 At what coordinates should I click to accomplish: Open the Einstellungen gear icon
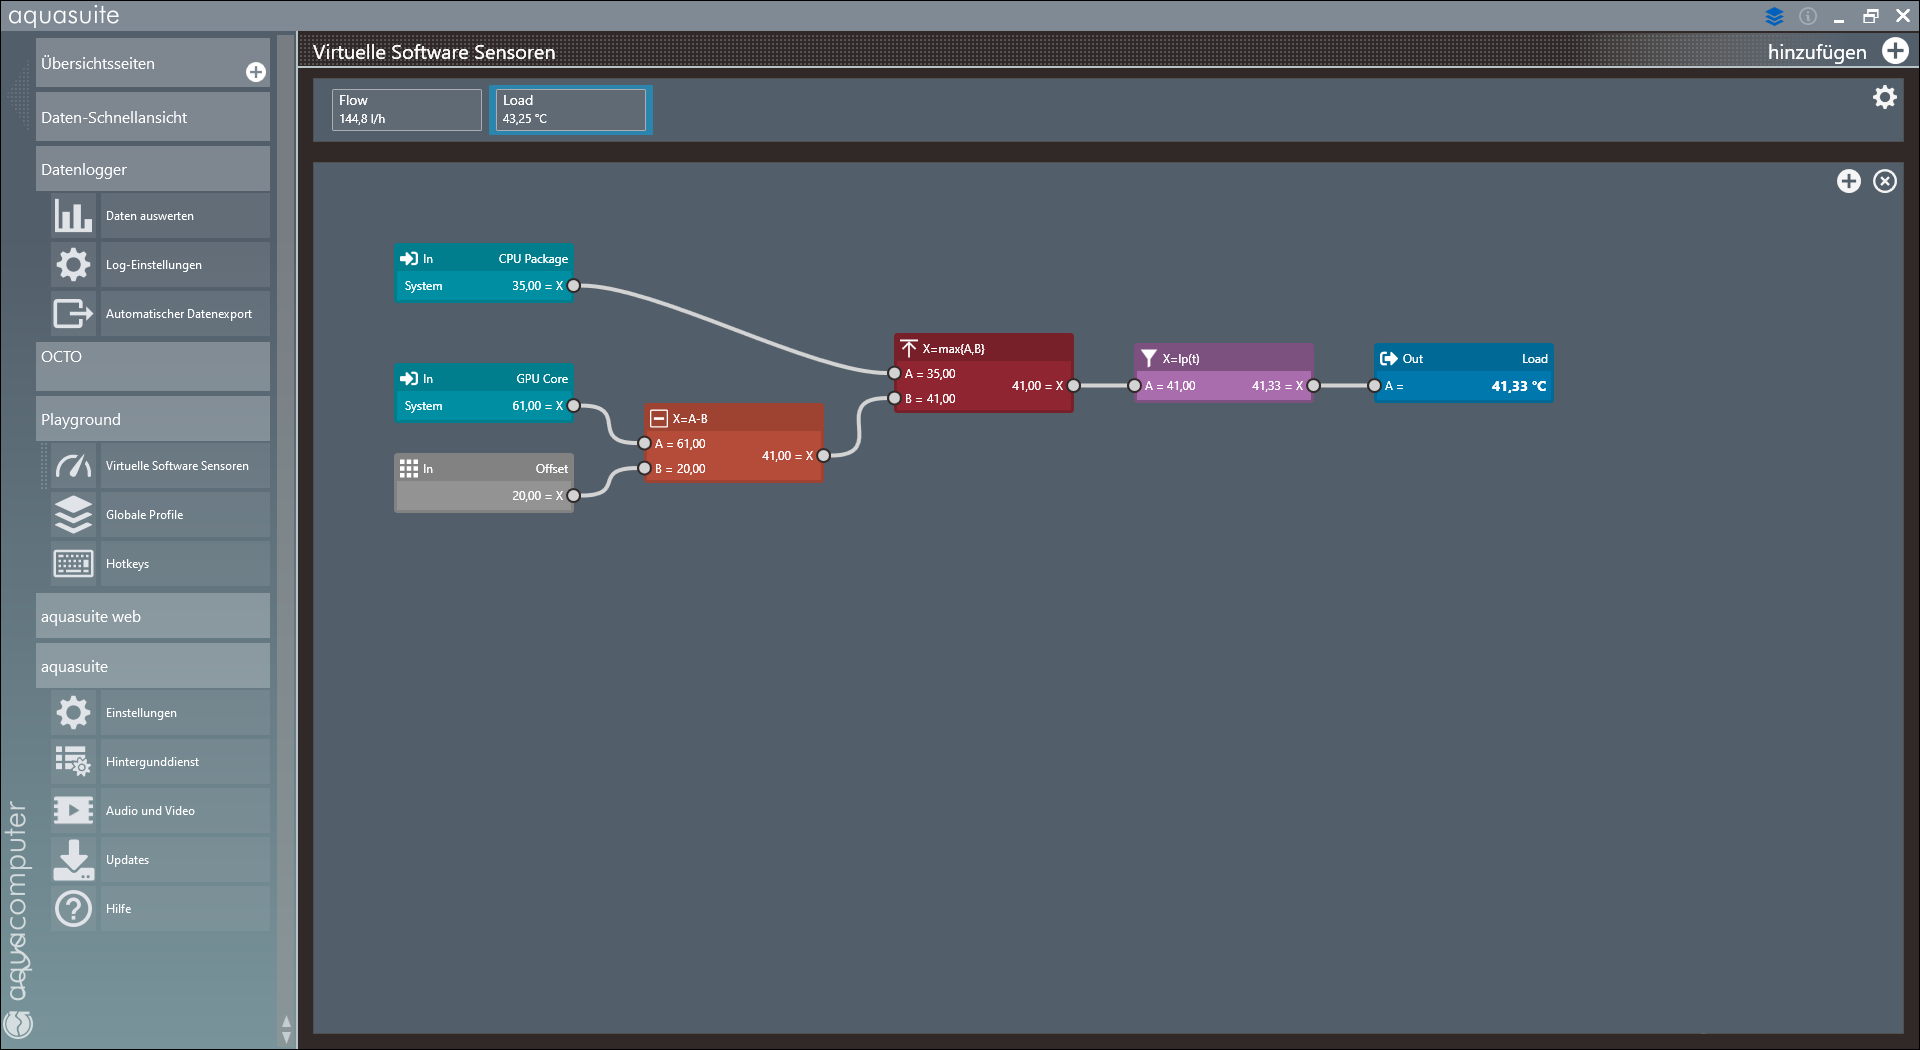point(73,713)
